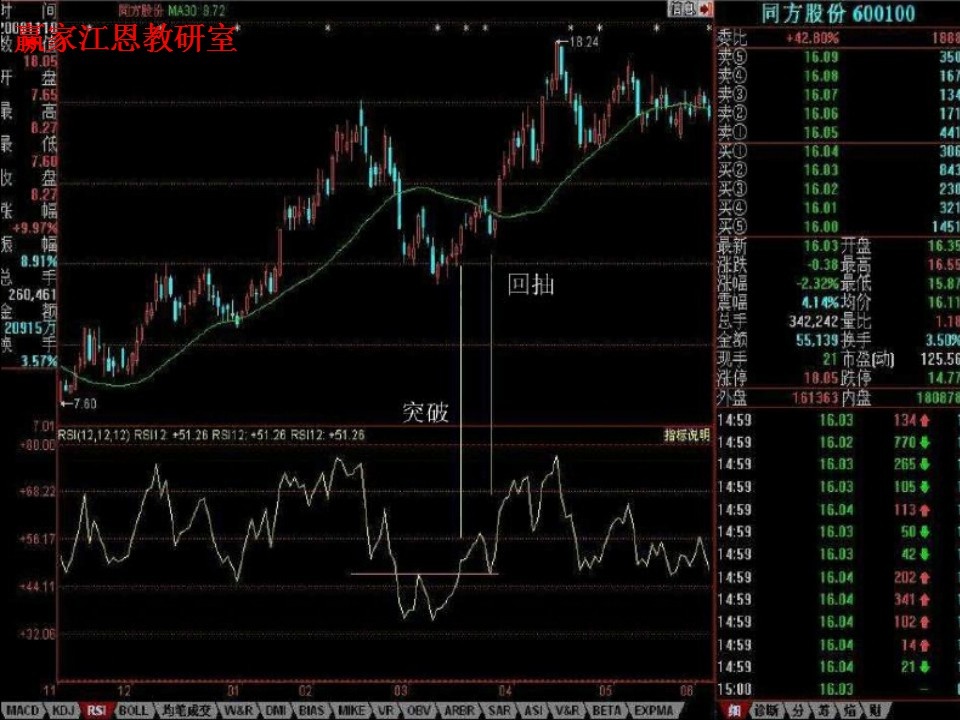Select the BIAS indicator tab
Screen dimensions: 960x720
(312, 711)
